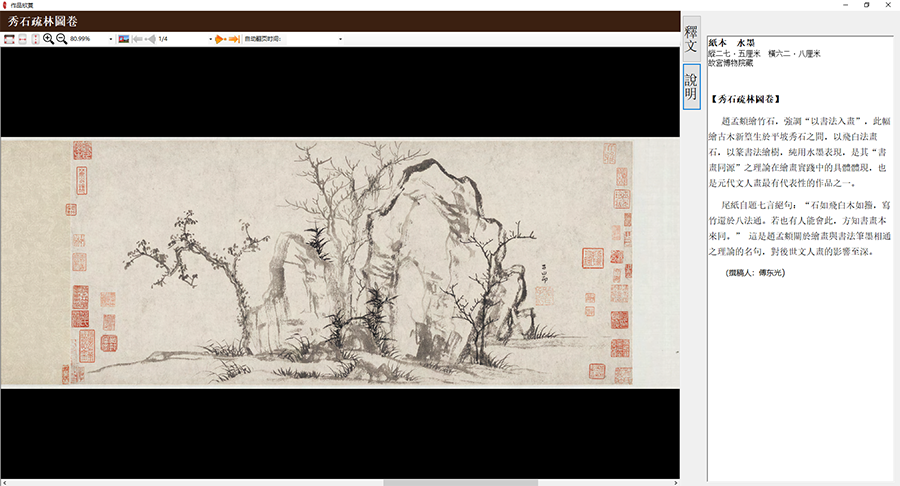Click the horizontal scrollbar thumb

click(460, 483)
